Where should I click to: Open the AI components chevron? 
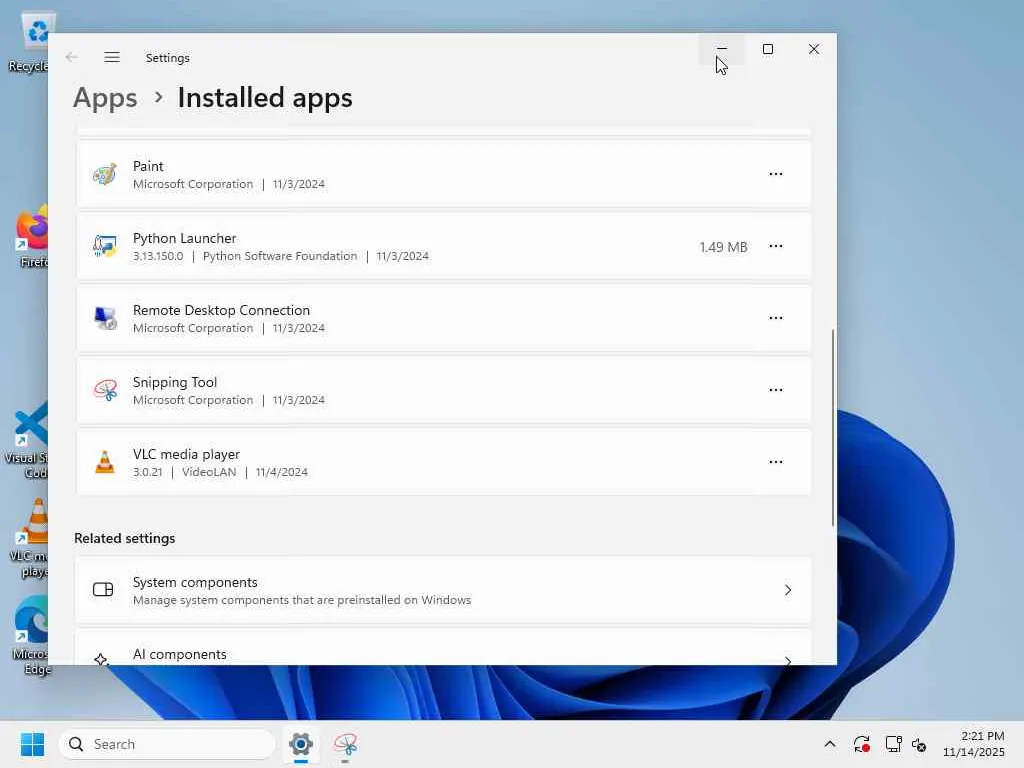pos(788,660)
